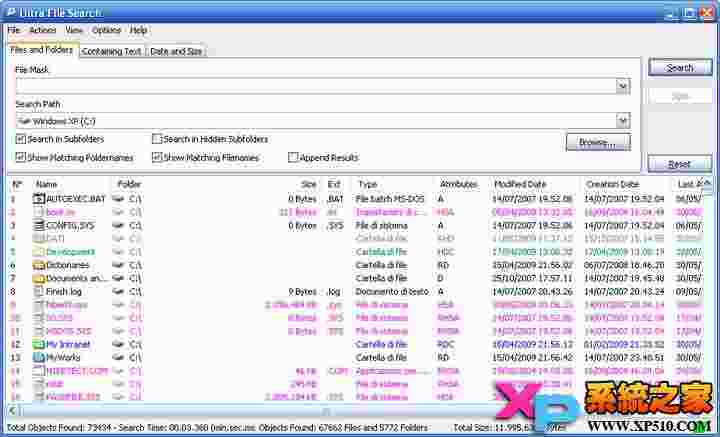Open the Actions menu
Image resolution: width=720 pixels, height=437 pixels.
43,30
